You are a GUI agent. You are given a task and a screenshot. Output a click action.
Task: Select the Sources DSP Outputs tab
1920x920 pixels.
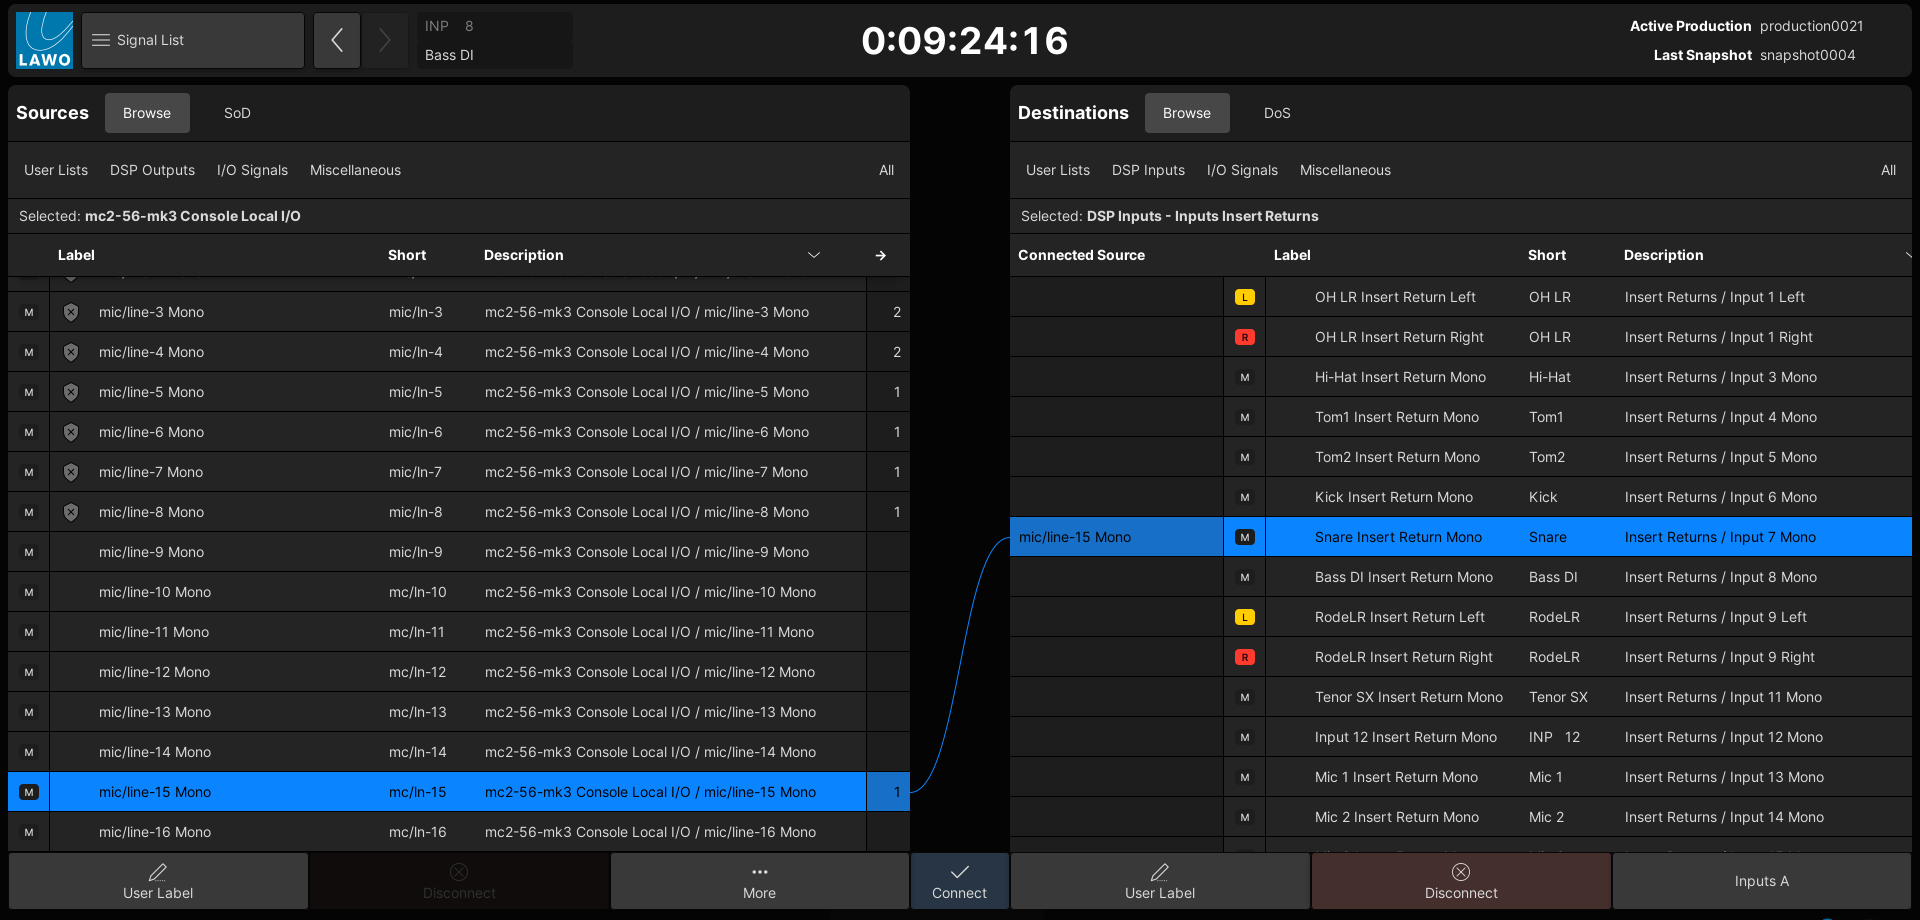(x=152, y=170)
